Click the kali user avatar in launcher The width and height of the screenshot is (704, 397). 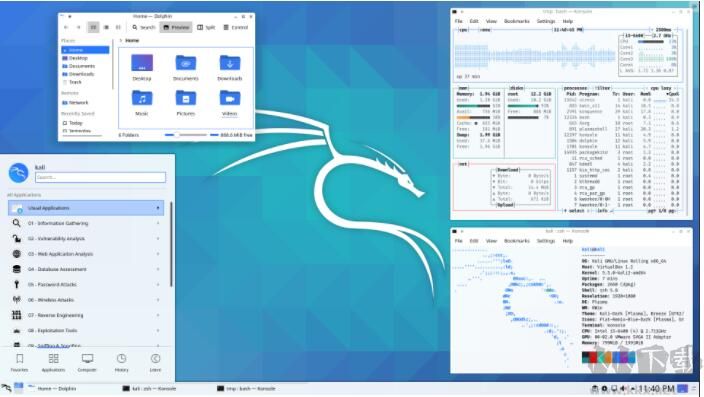tap(19, 173)
